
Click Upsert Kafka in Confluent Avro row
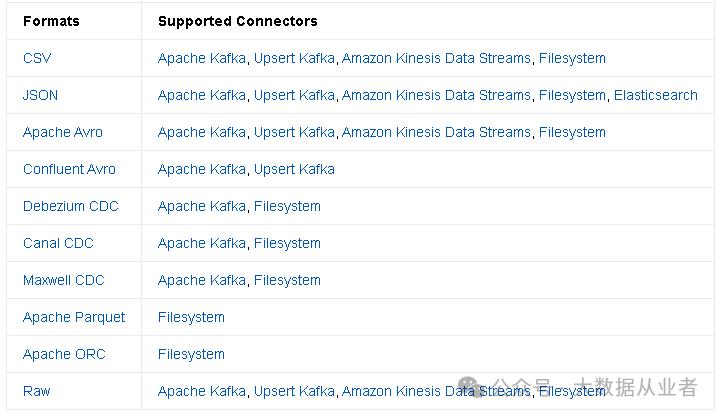[x=294, y=169]
